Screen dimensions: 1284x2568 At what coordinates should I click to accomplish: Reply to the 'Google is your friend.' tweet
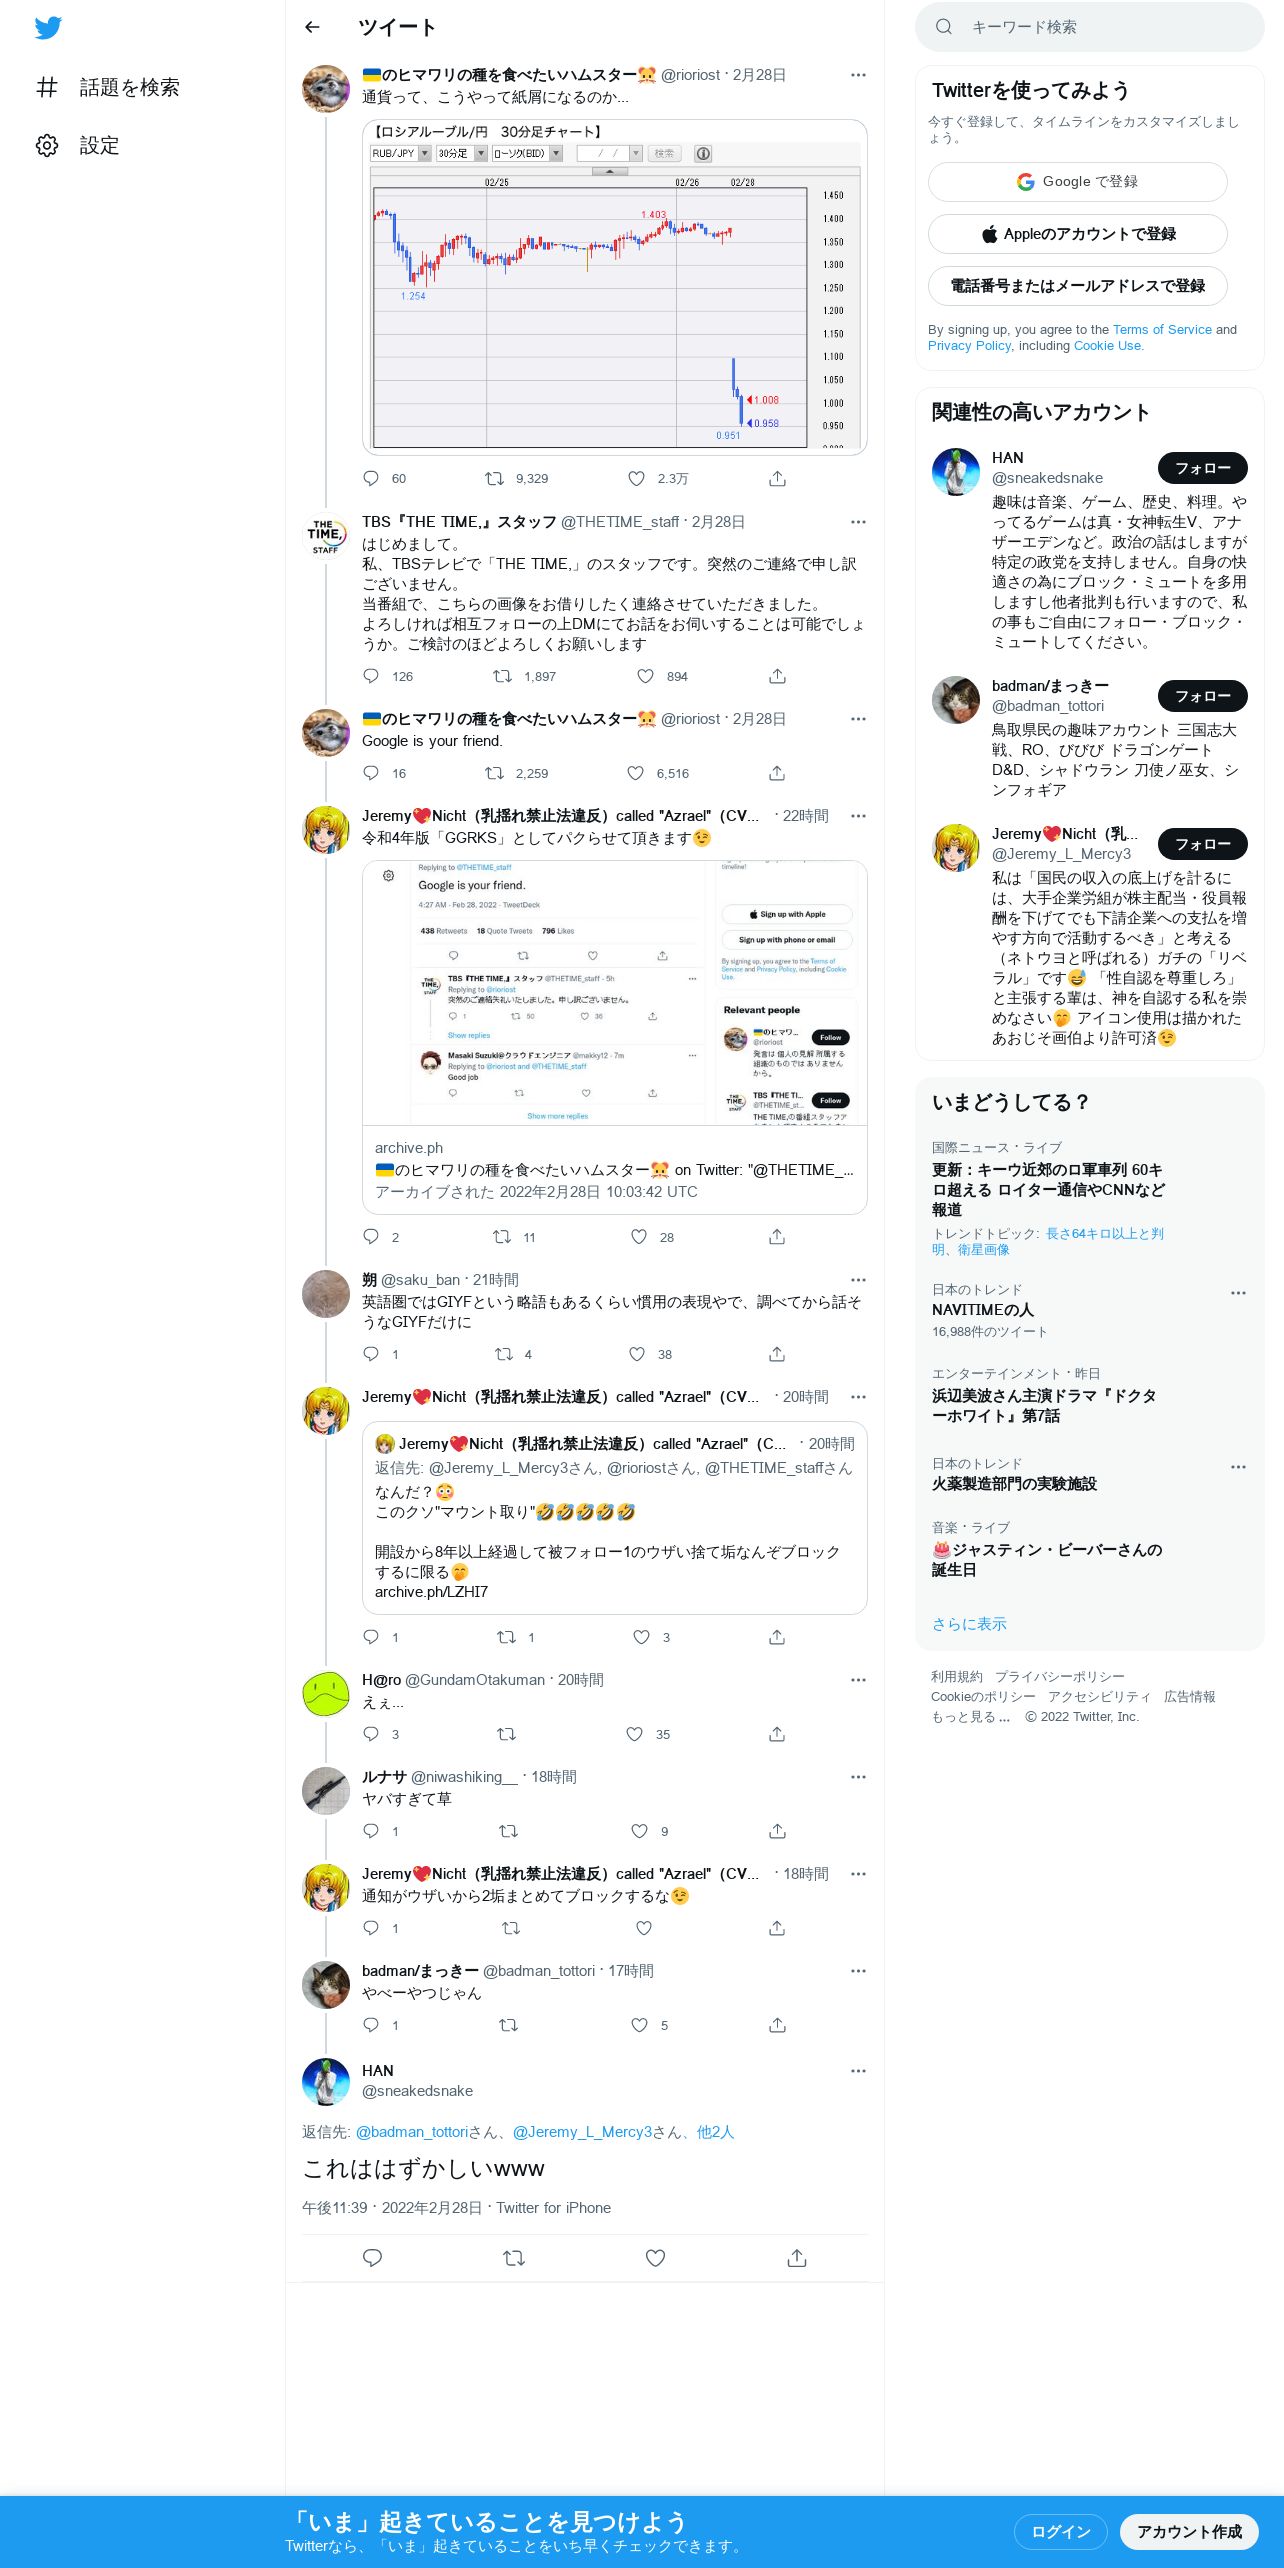(371, 774)
